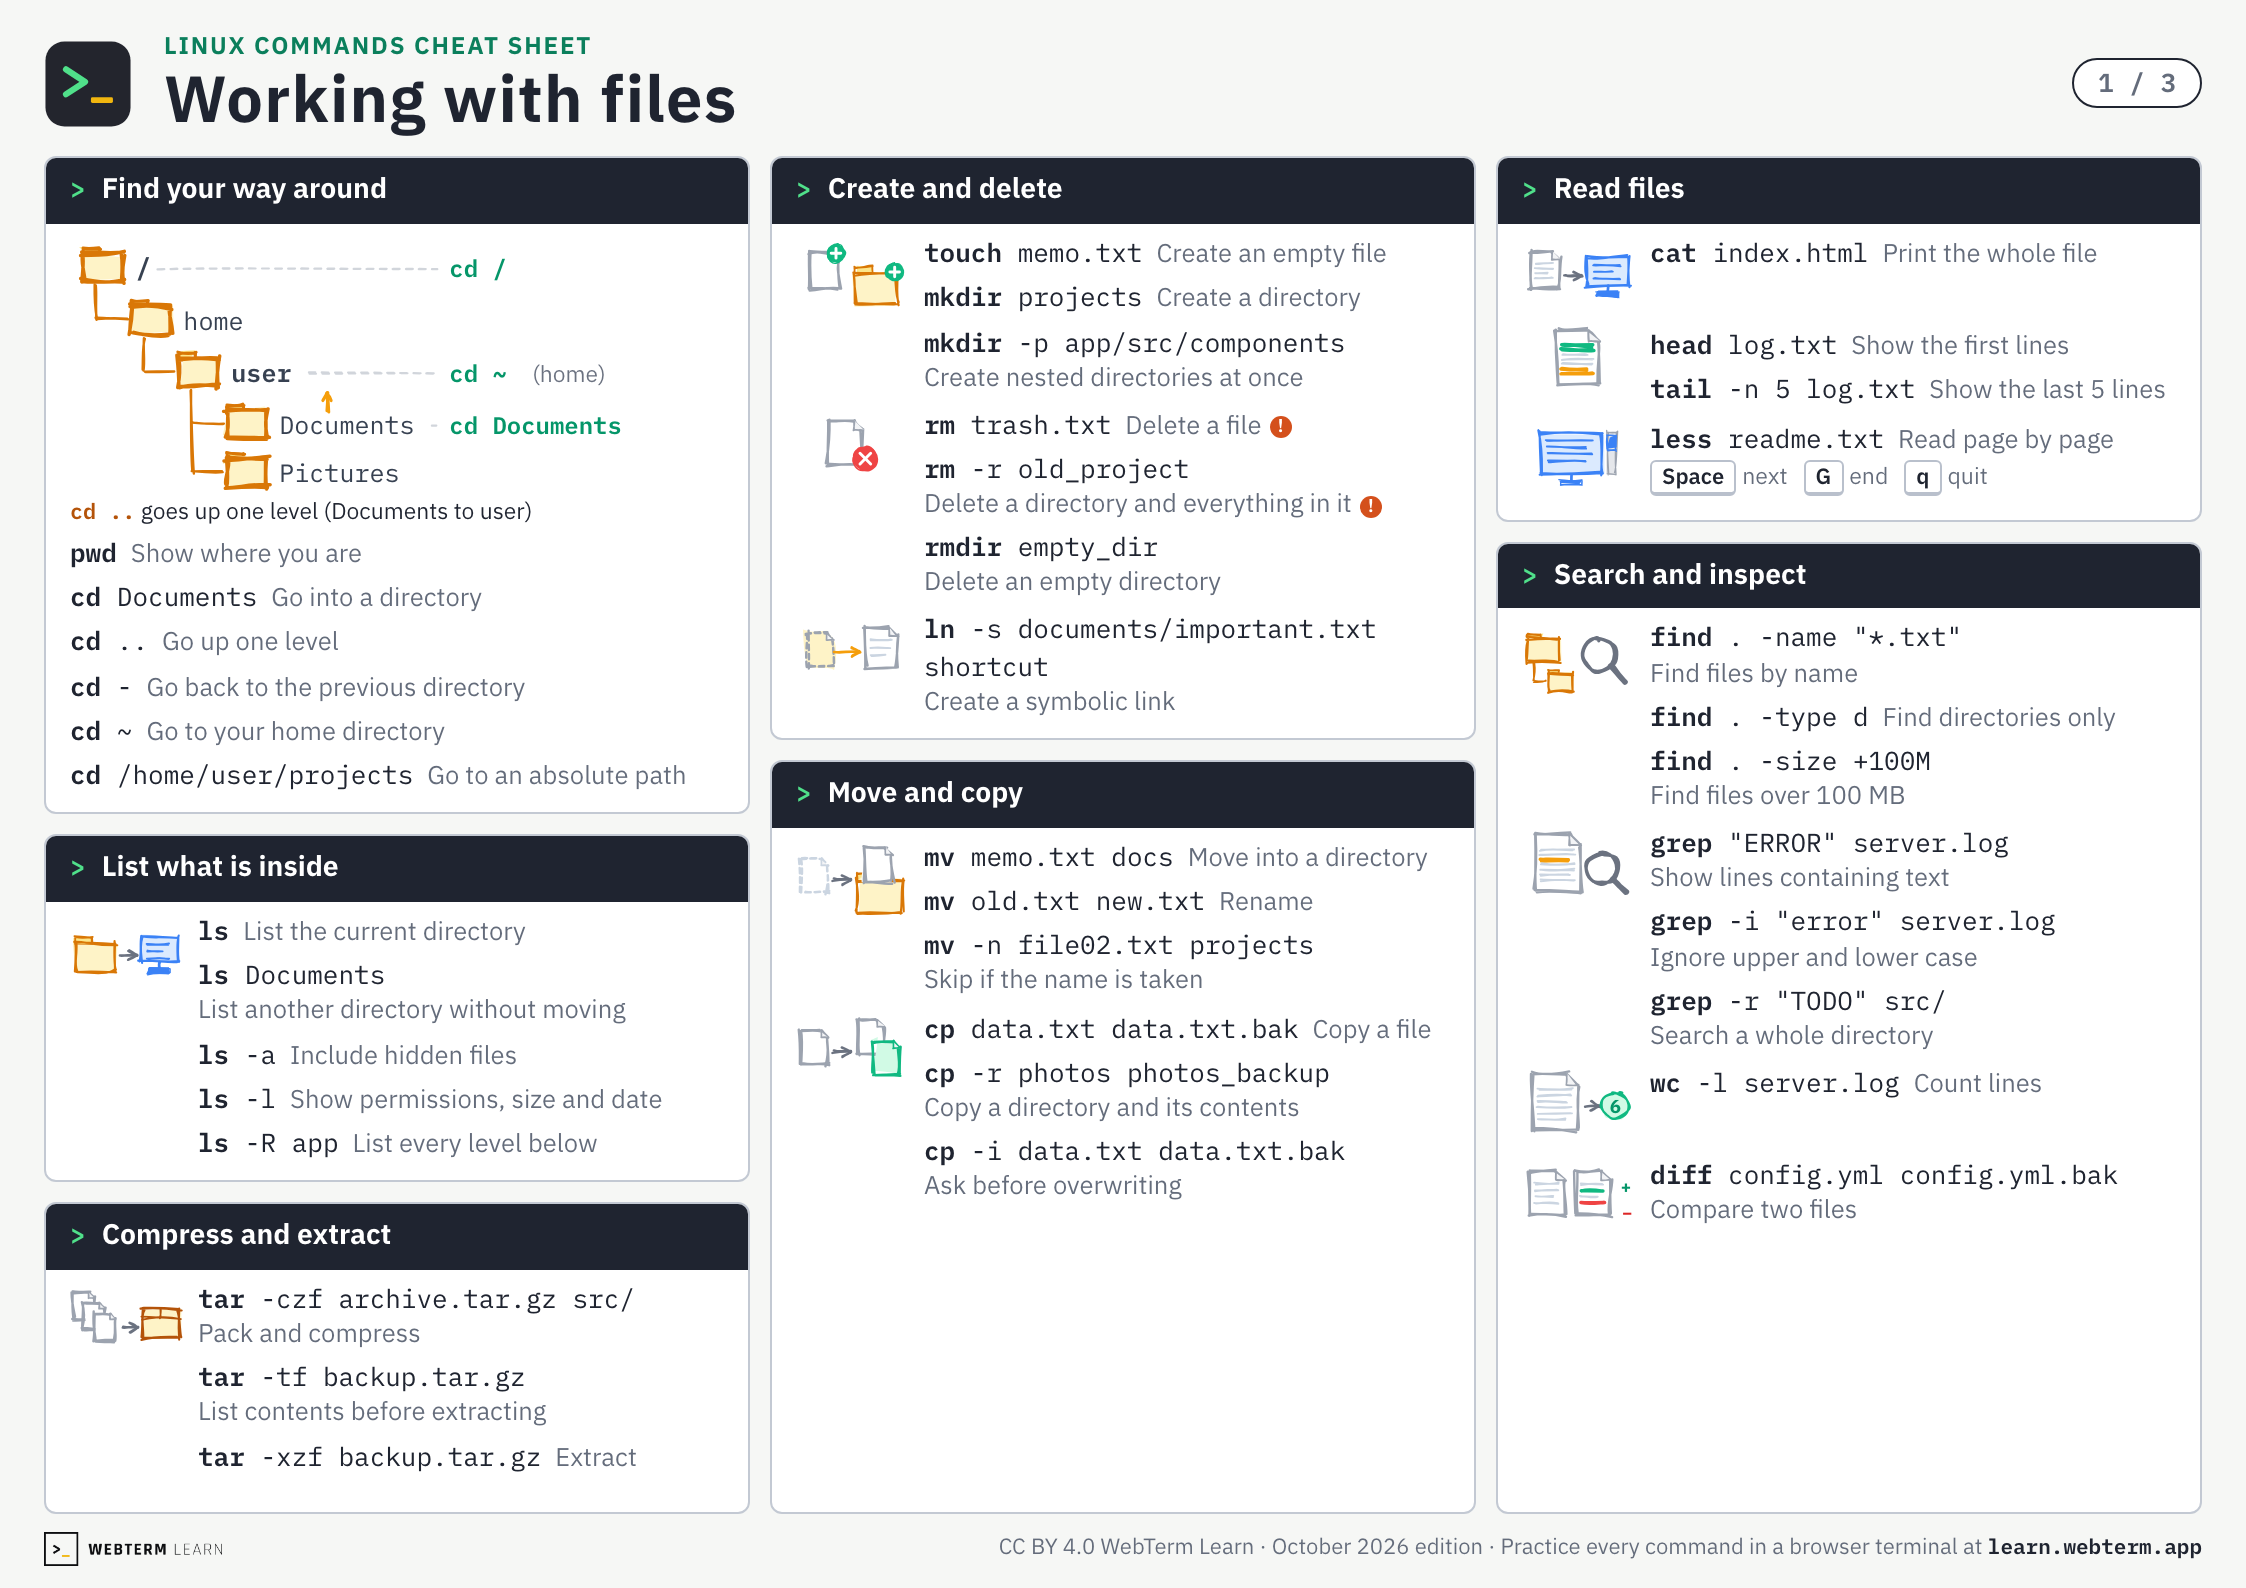Click the WebTerm Learn footer logo icon
This screenshot has width=2246, height=1588.
pos(61,1549)
